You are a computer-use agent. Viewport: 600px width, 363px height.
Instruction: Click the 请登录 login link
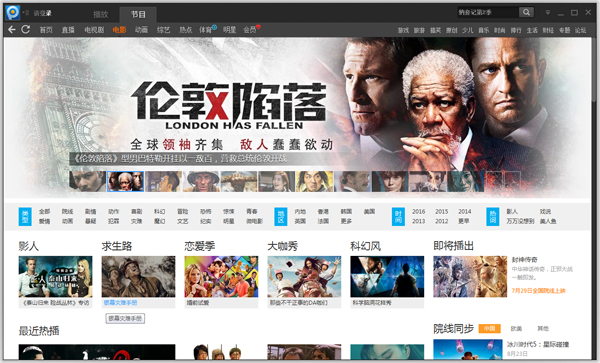[x=42, y=13]
